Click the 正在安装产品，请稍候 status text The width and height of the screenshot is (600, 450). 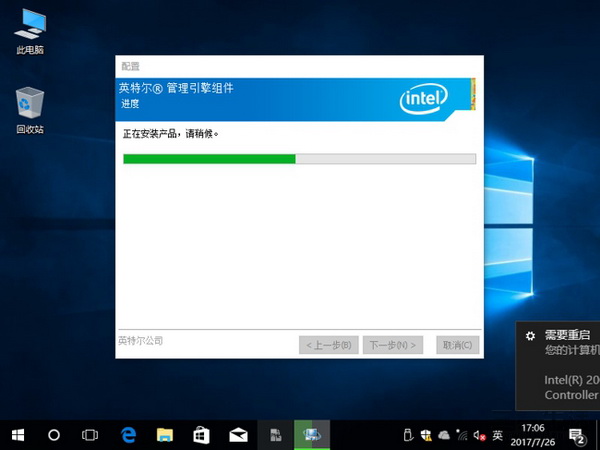click(x=171, y=134)
